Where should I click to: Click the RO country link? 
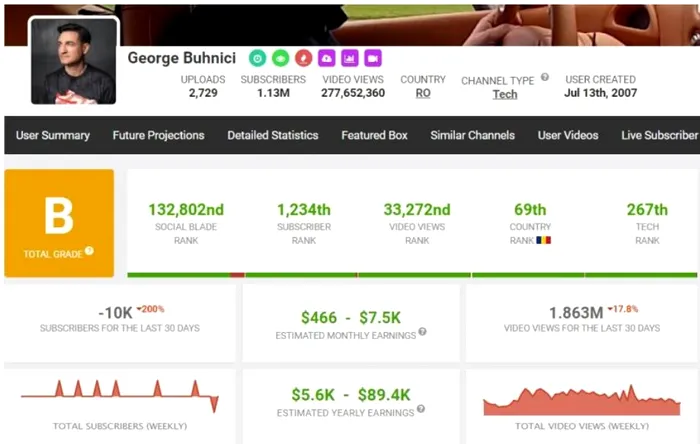click(x=423, y=94)
